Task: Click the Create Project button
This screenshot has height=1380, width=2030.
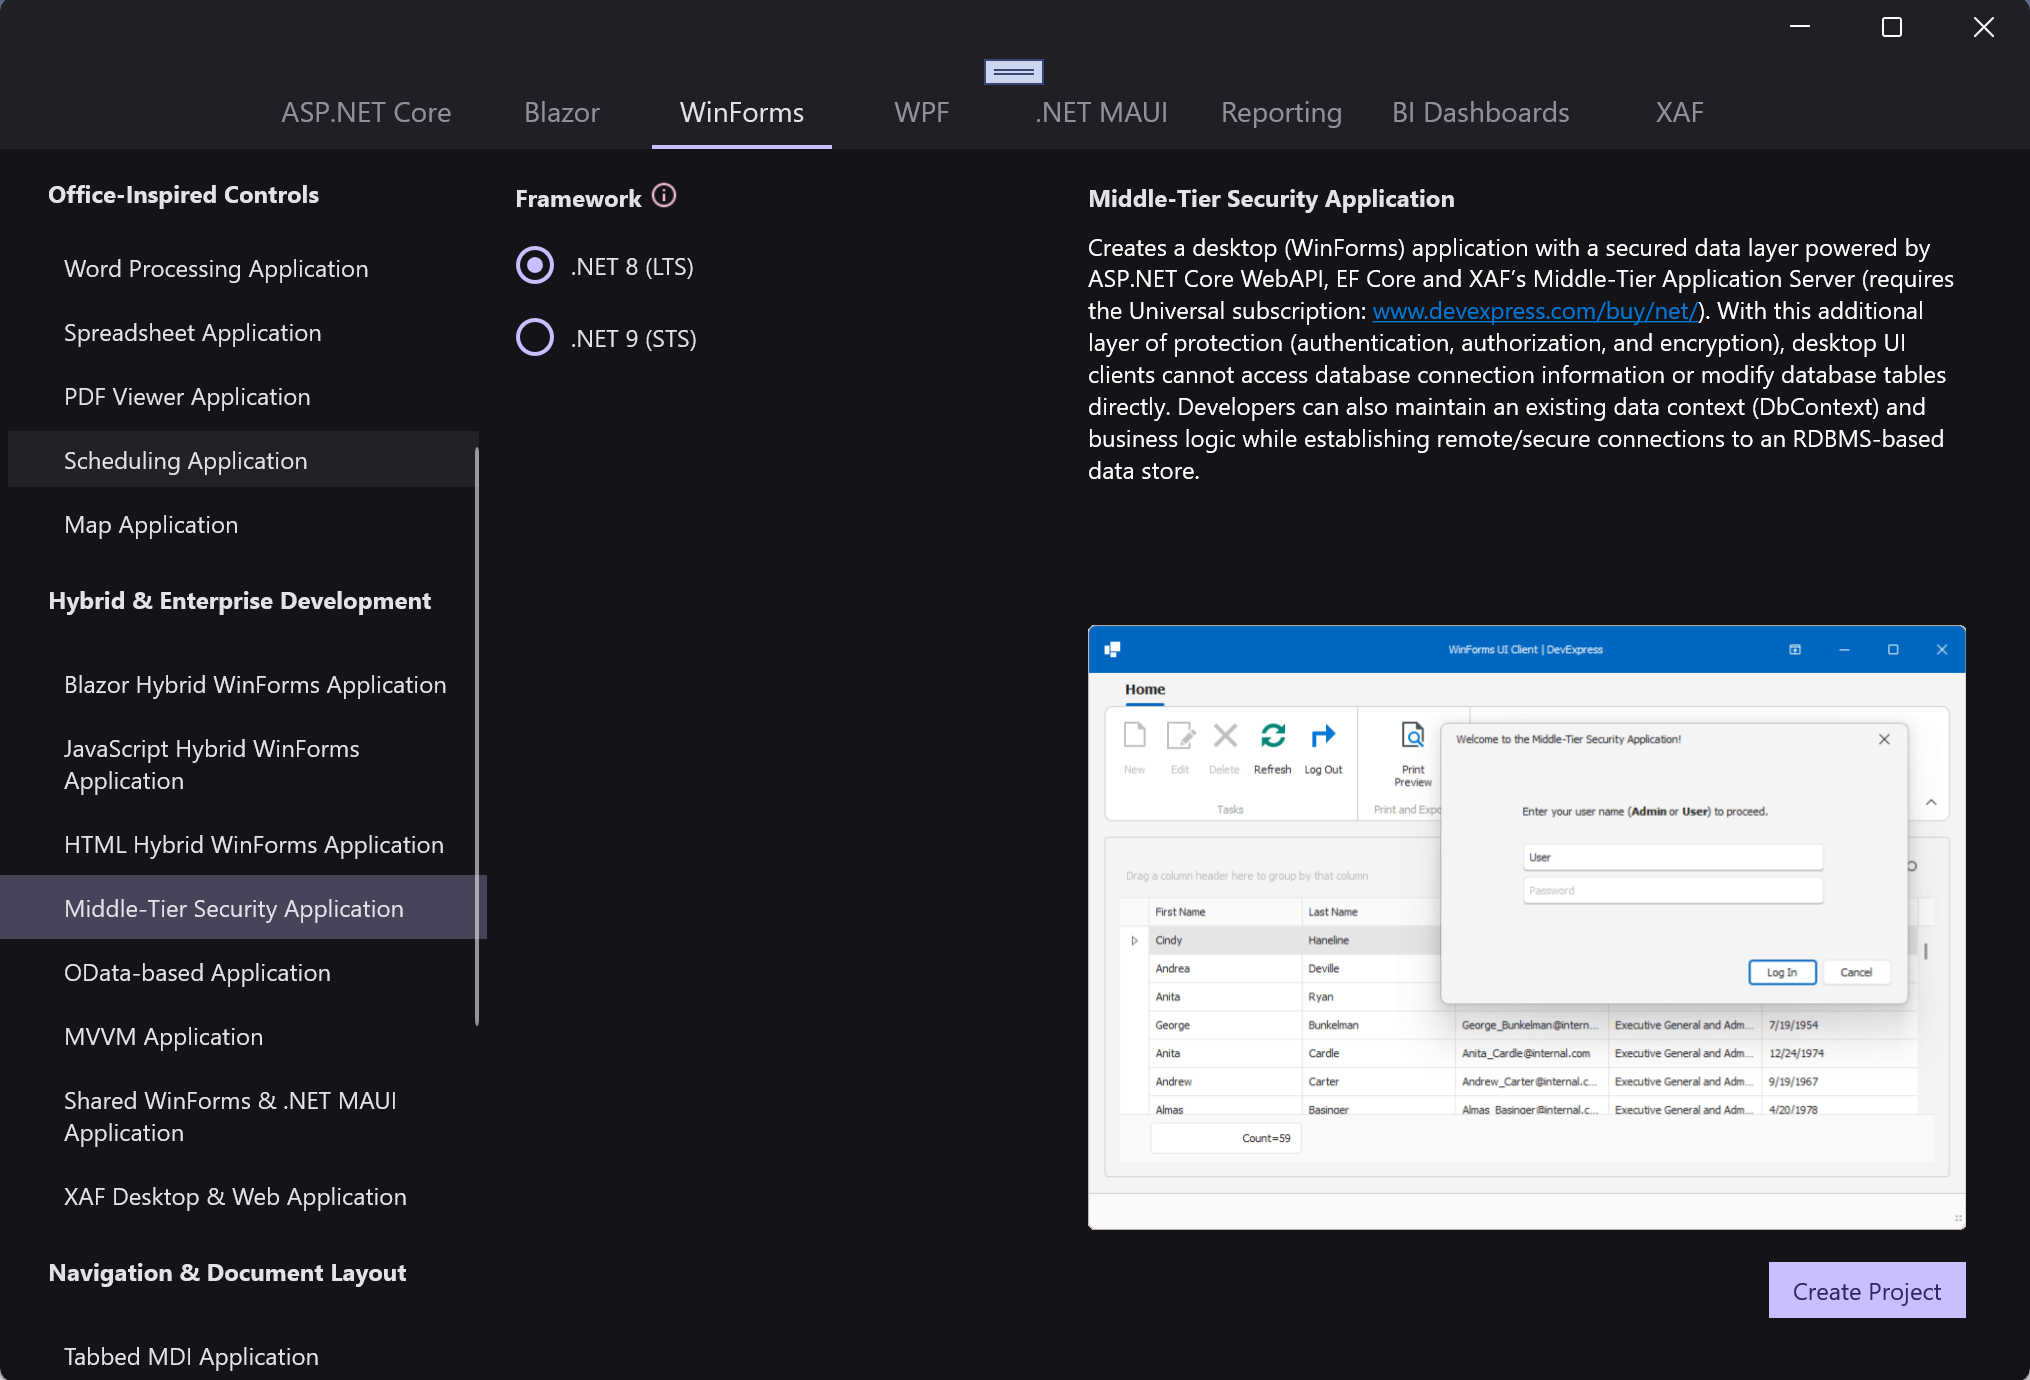Action: click(1866, 1290)
